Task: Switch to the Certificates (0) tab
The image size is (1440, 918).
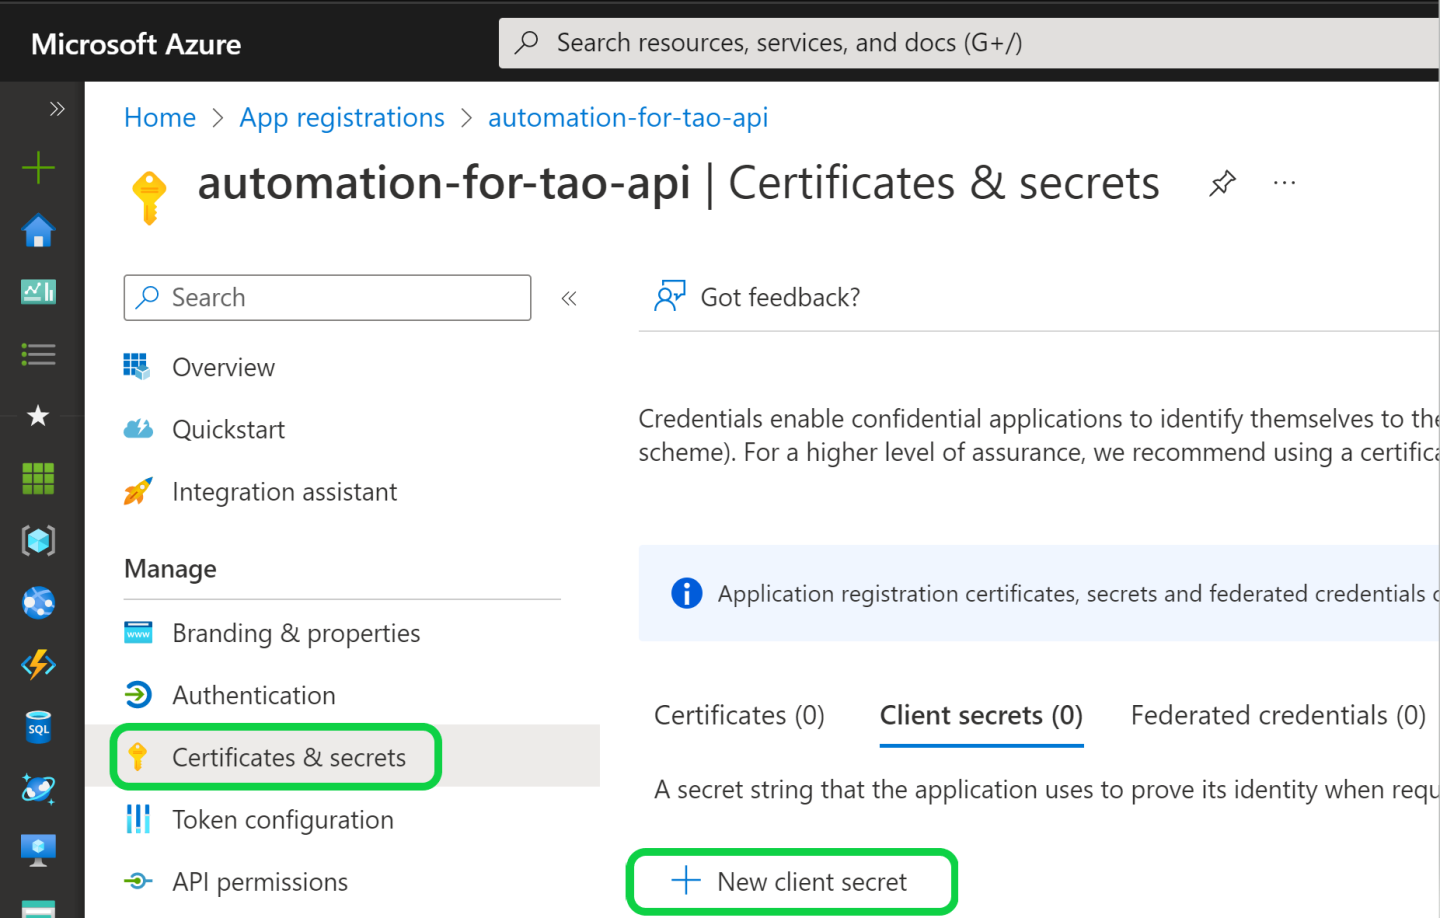Action: [739, 716]
